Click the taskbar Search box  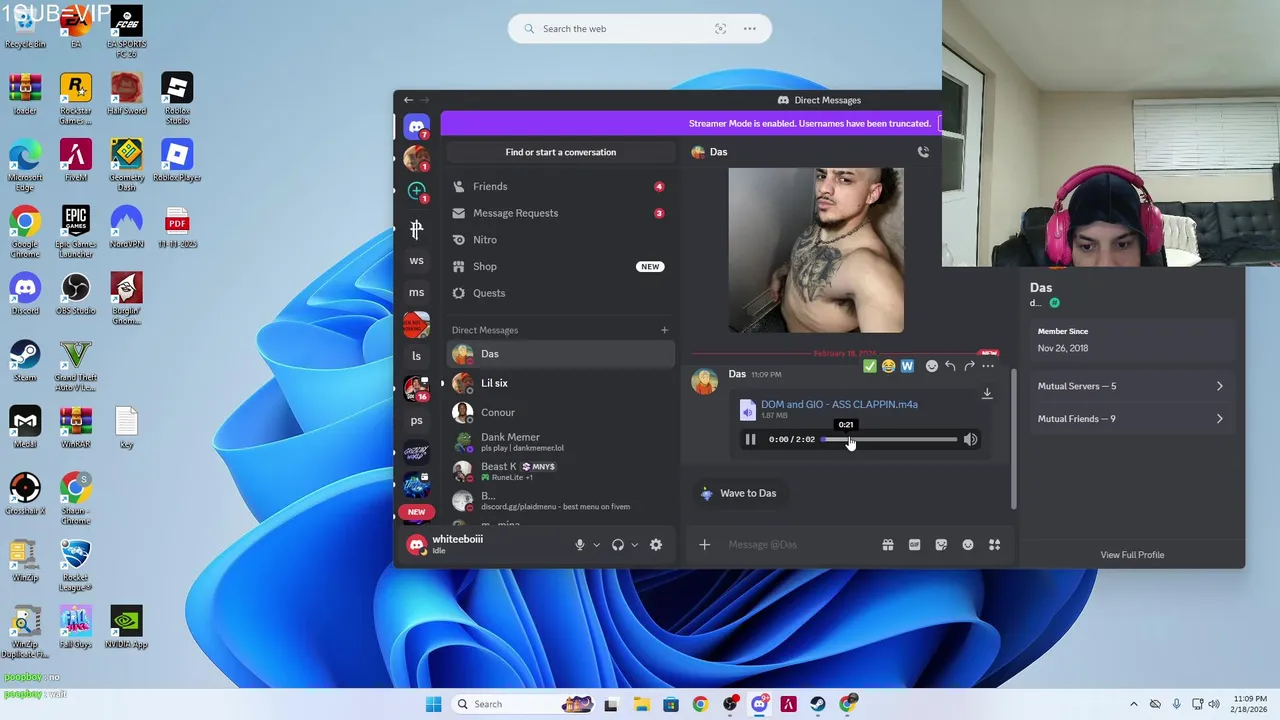coord(525,704)
